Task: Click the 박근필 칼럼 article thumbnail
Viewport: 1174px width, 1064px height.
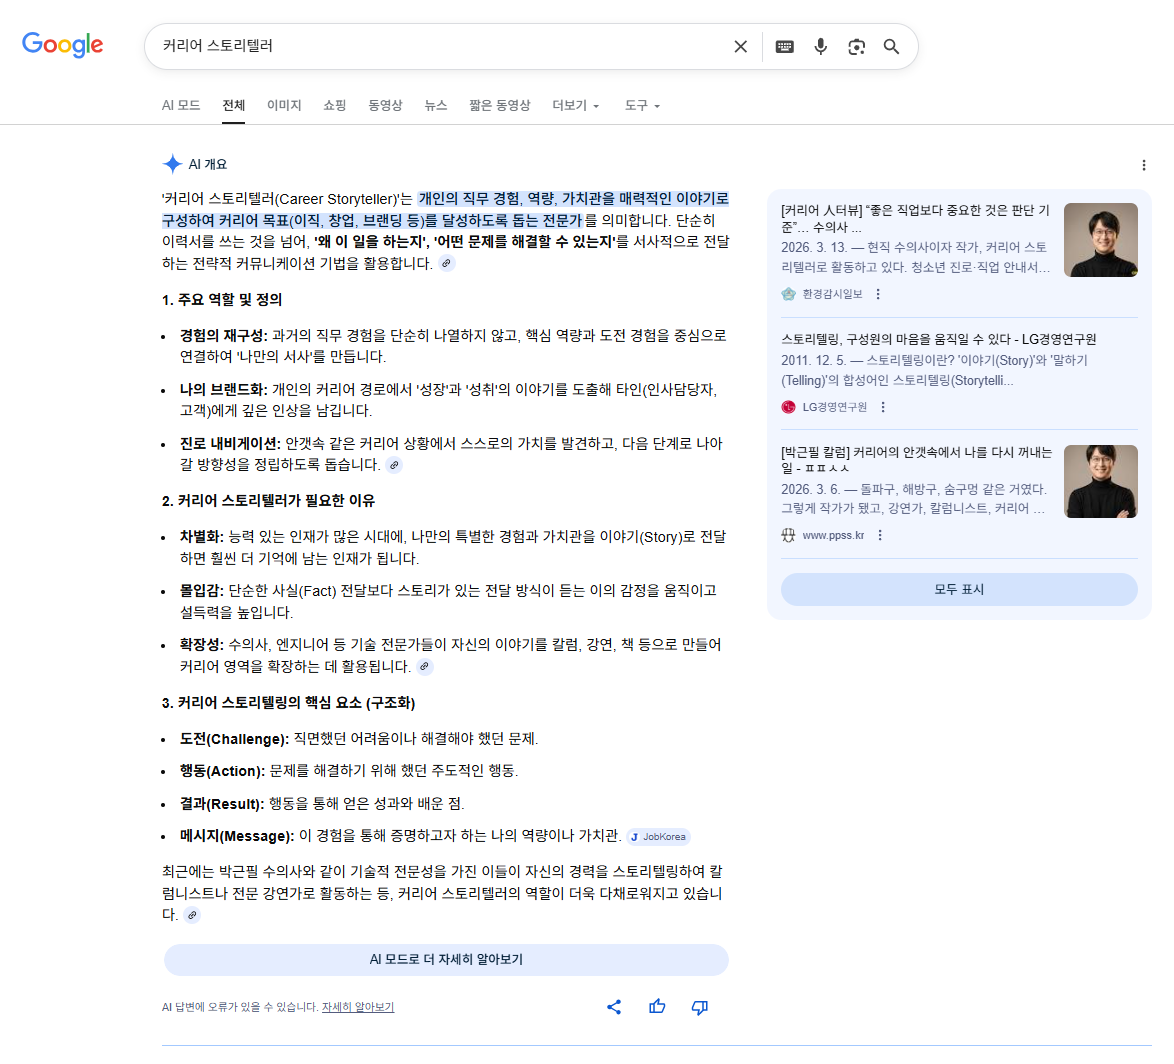Action: pyautogui.click(x=1100, y=481)
